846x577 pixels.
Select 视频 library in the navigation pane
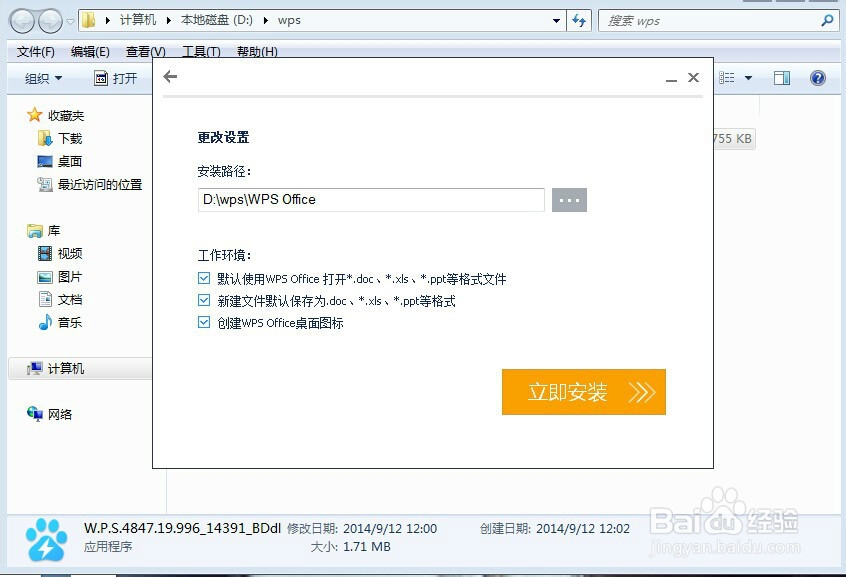point(70,254)
